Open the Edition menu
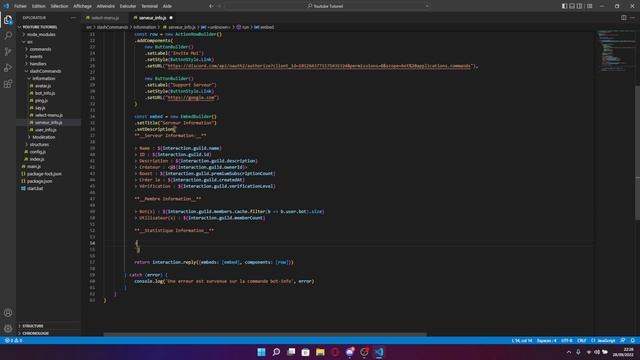Image resolution: width=640 pixels, height=360 pixels. click(39, 6)
